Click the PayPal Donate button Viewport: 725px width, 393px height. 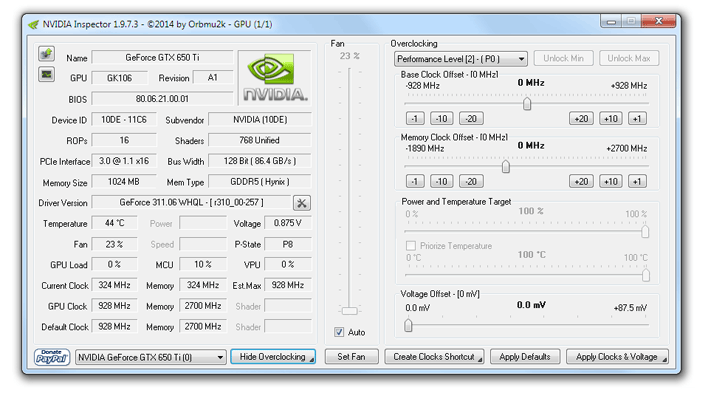pos(52,357)
